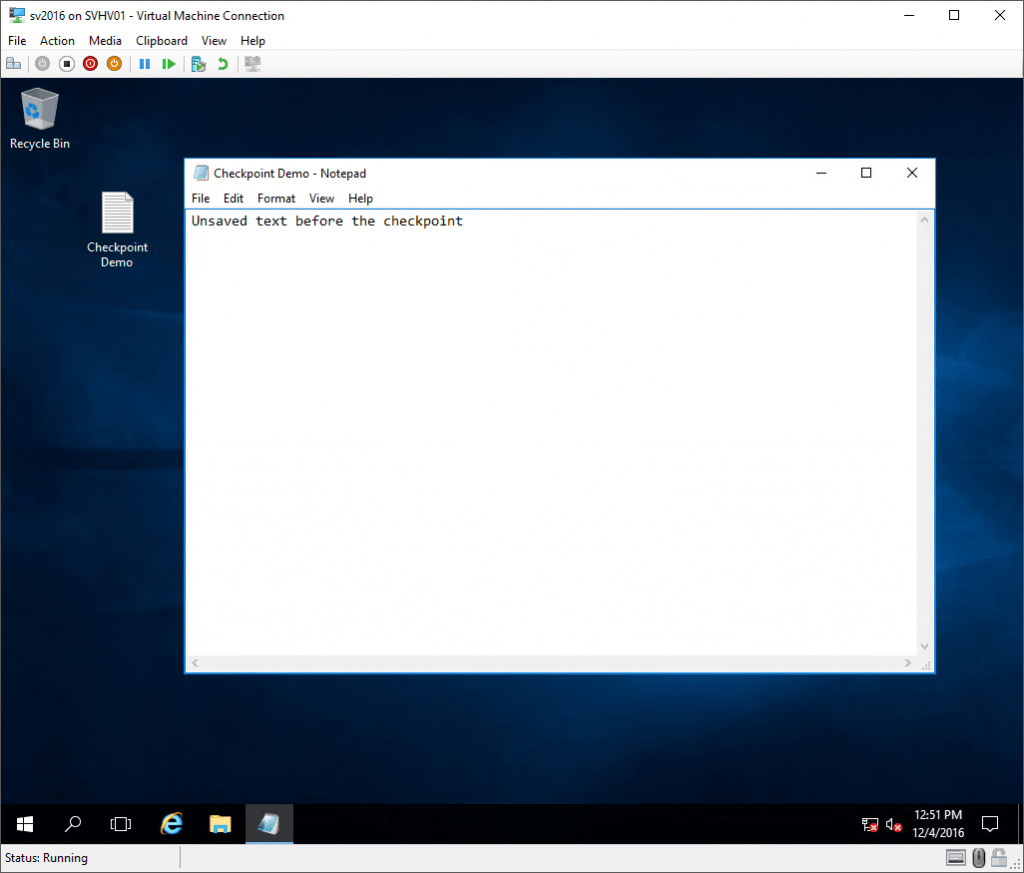
Task: Click the 'Status: Running' status text
Action: (x=46, y=858)
